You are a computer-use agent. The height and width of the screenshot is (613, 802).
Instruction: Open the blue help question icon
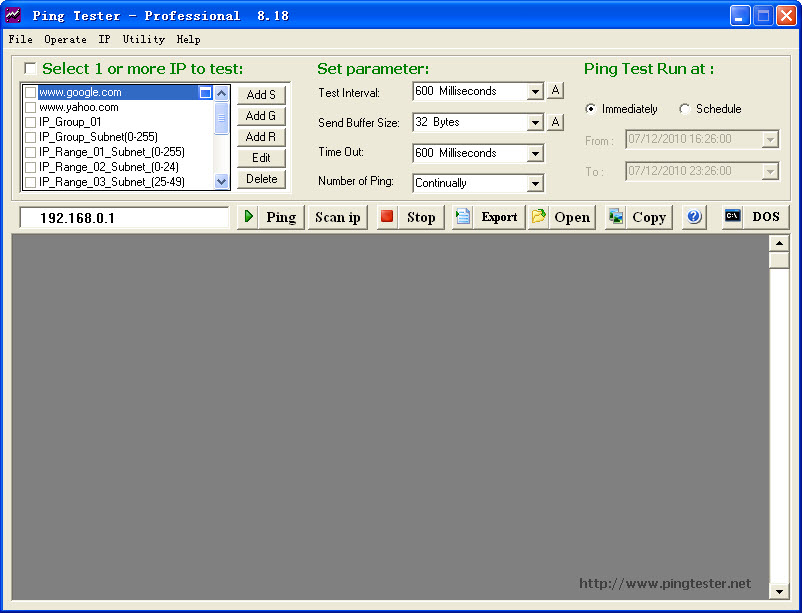click(x=694, y=217)
